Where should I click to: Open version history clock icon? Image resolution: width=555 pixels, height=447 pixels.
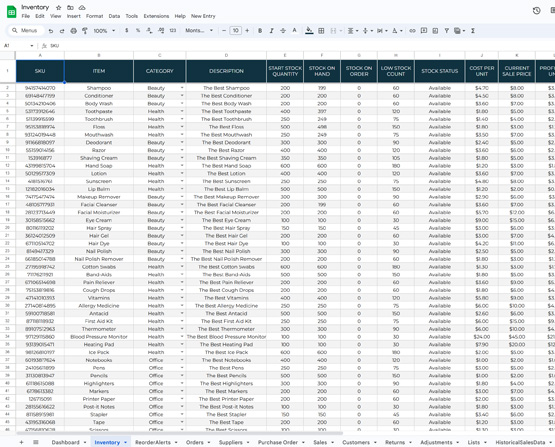(x=536, y=11)
